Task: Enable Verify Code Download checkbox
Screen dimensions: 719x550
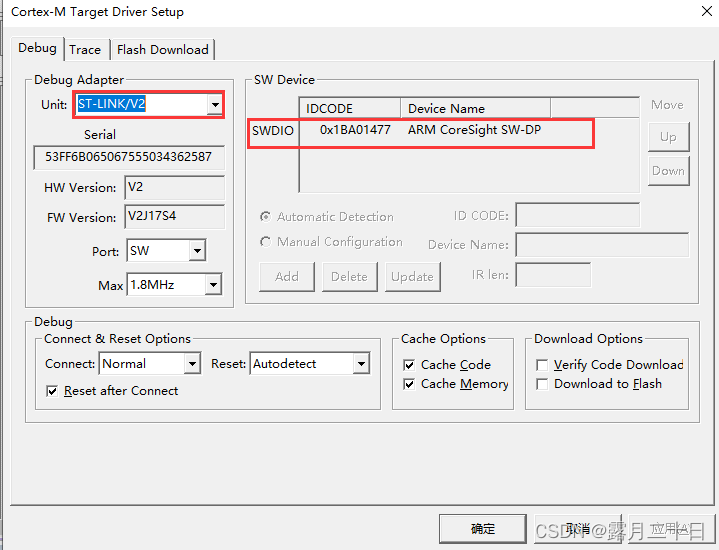Action: [x=542, y=365]
